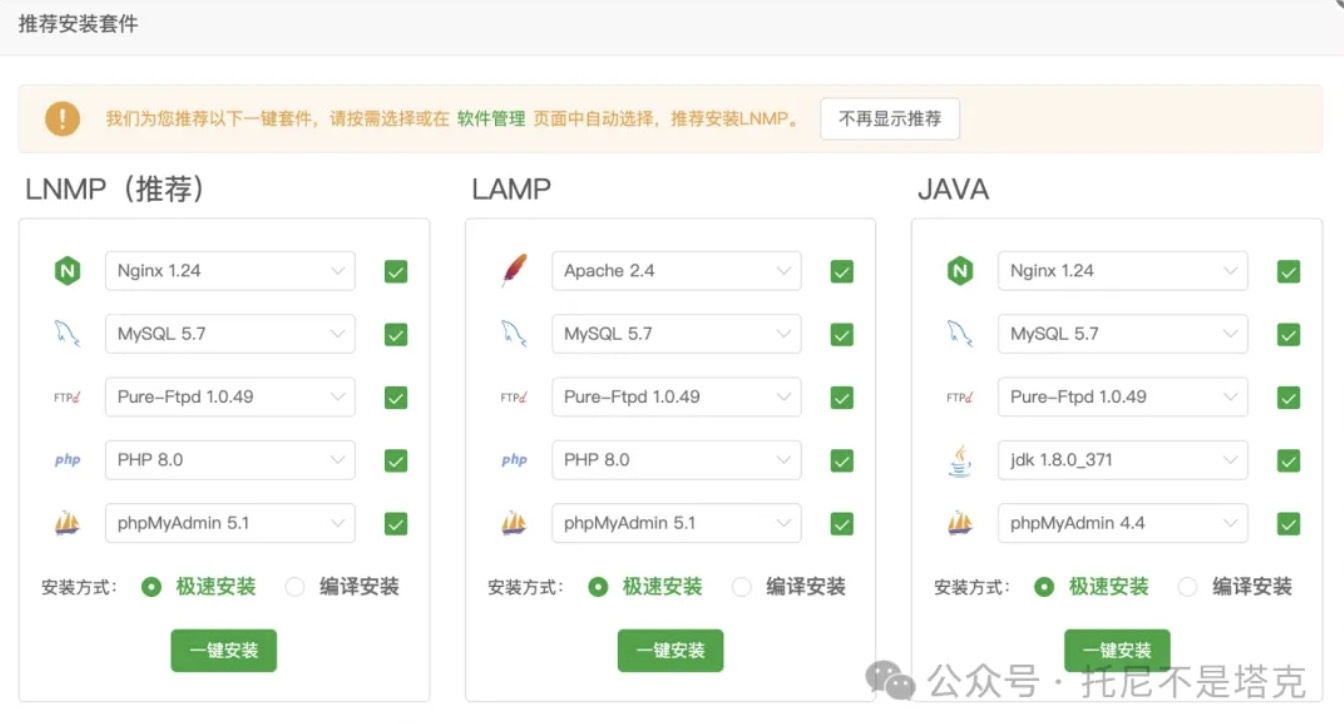Uncheck PHP 8.0 in LNMP column

coord(396,461)
